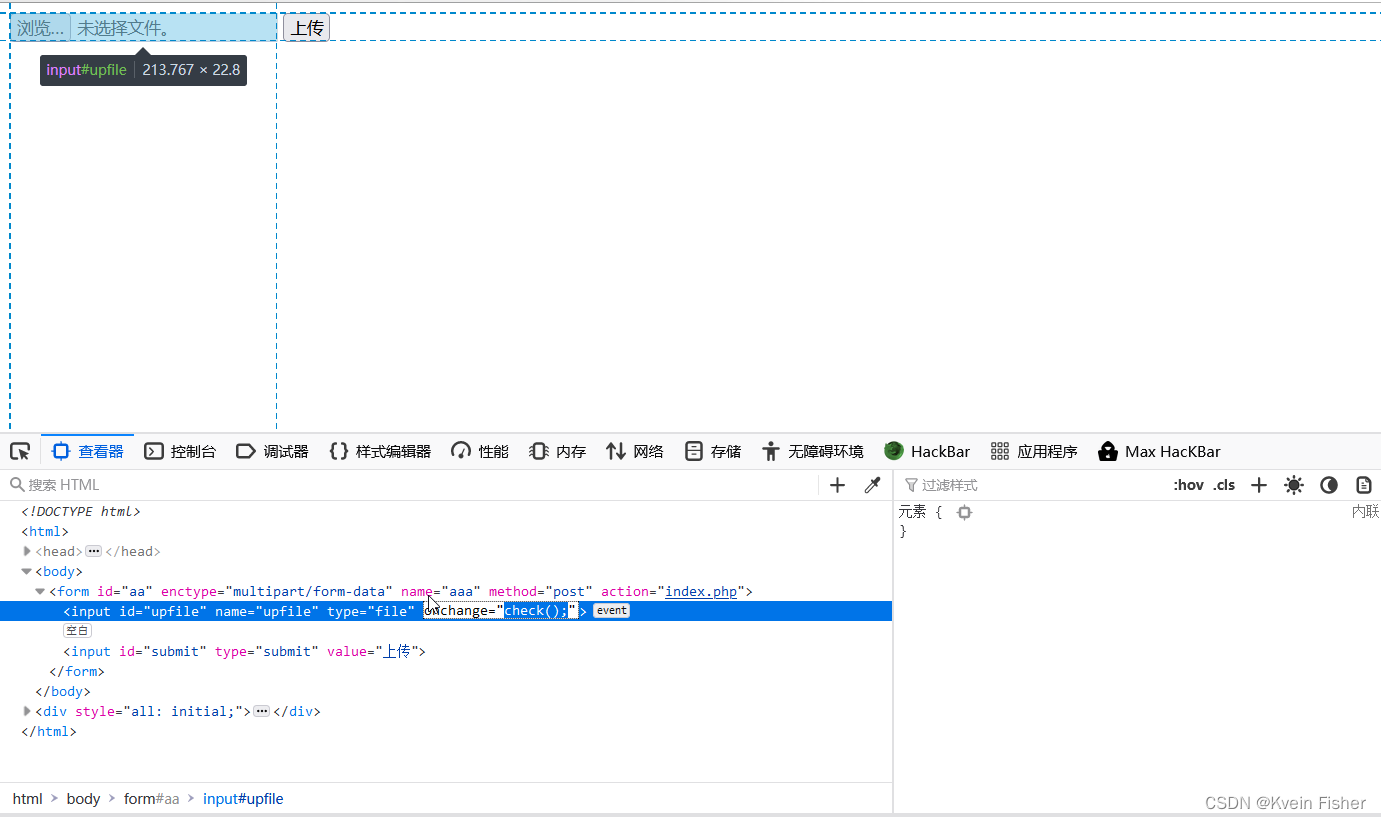Select the closing body tag row
The height and width of the screenshot is (819, 1381).
coord(446,691)
